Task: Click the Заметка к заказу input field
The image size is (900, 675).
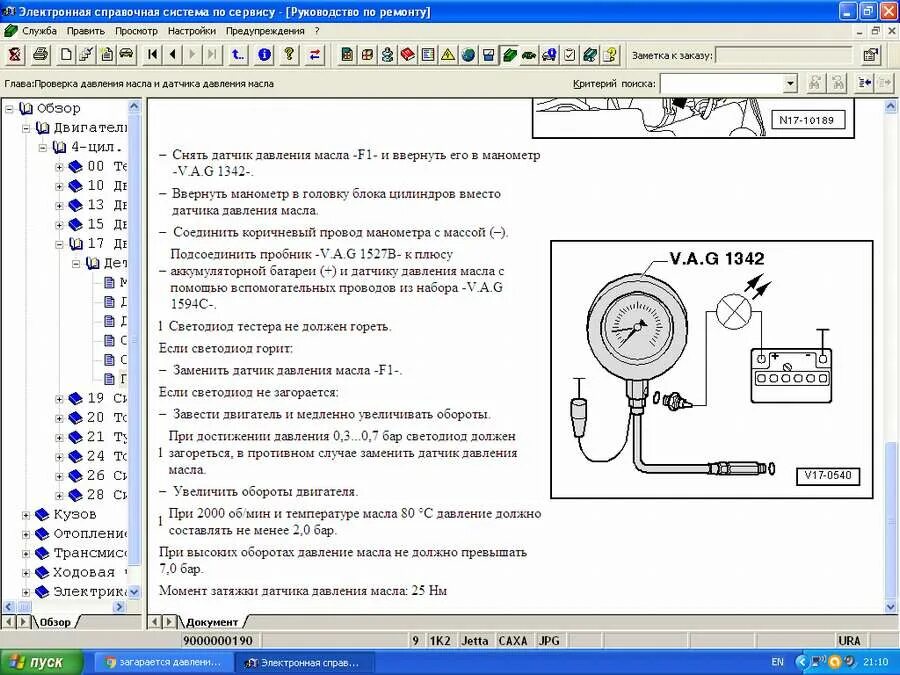Action: pos(785,55)
